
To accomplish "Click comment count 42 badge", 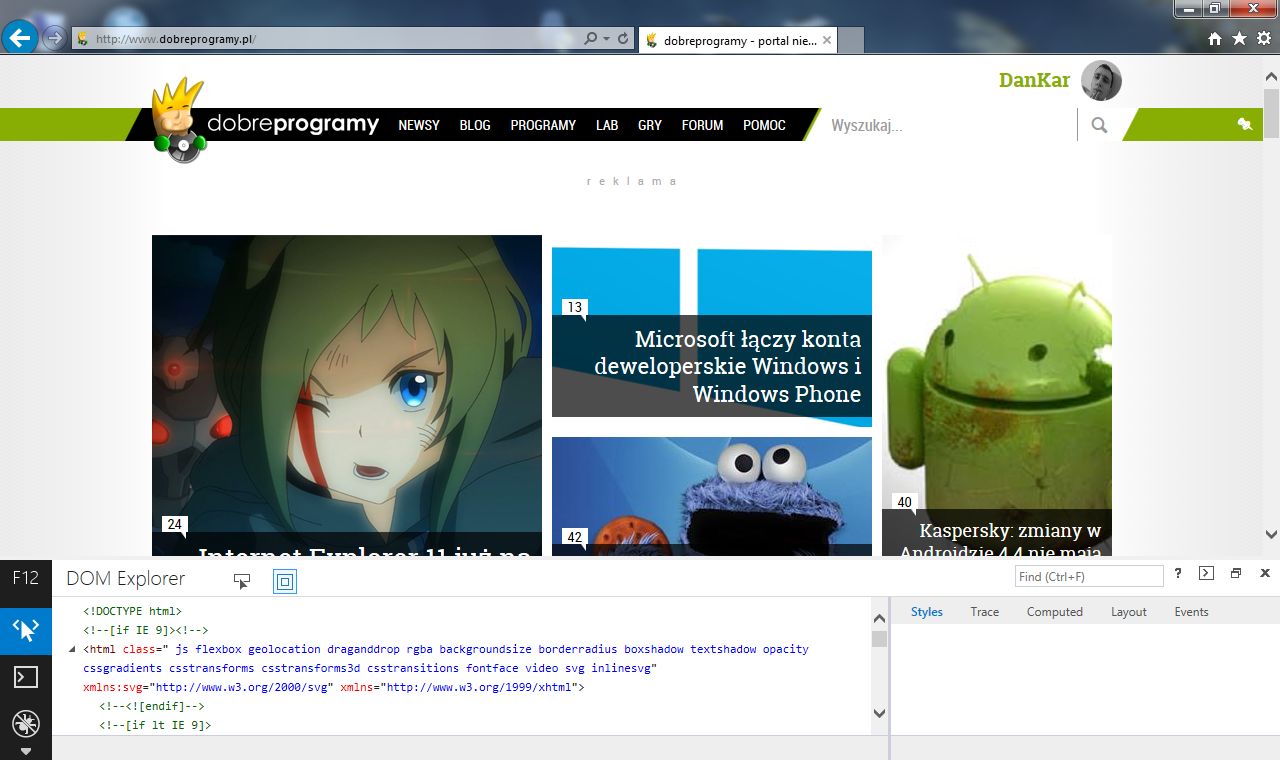I will click(574, 537).
